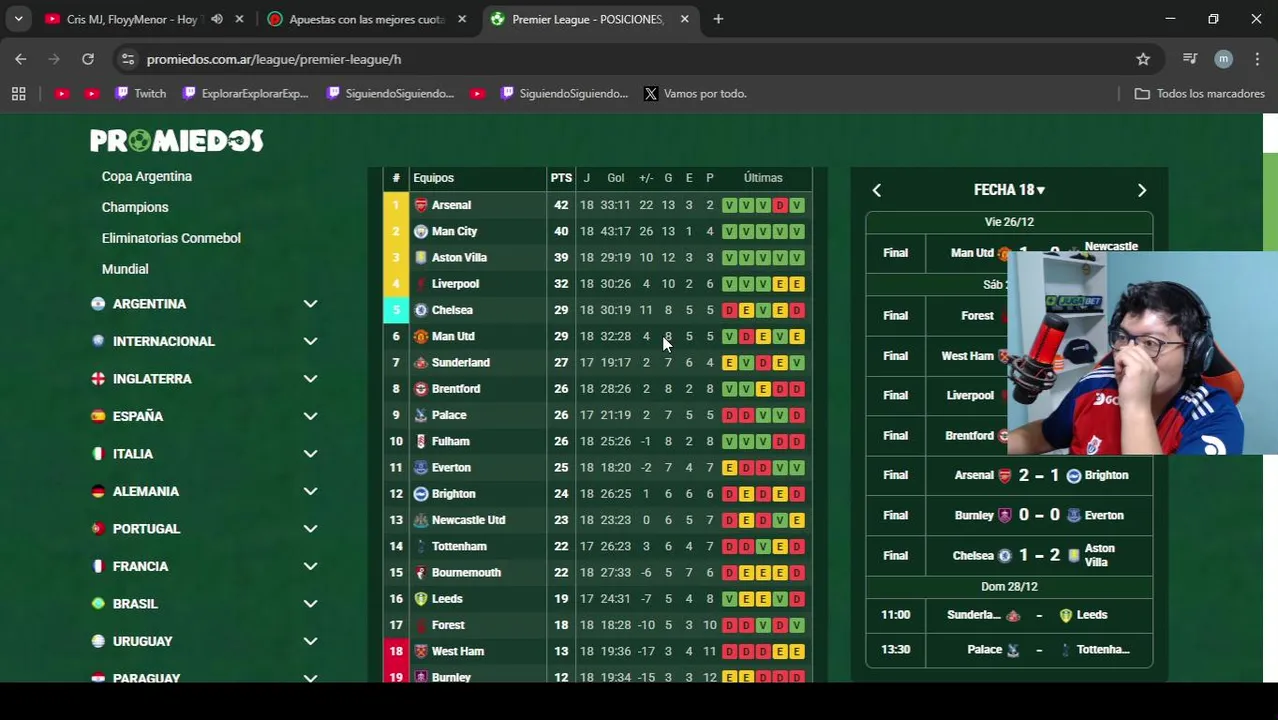
Task: Open the ExplorarExplorarExp bookmark
Action: pos(245,93)
